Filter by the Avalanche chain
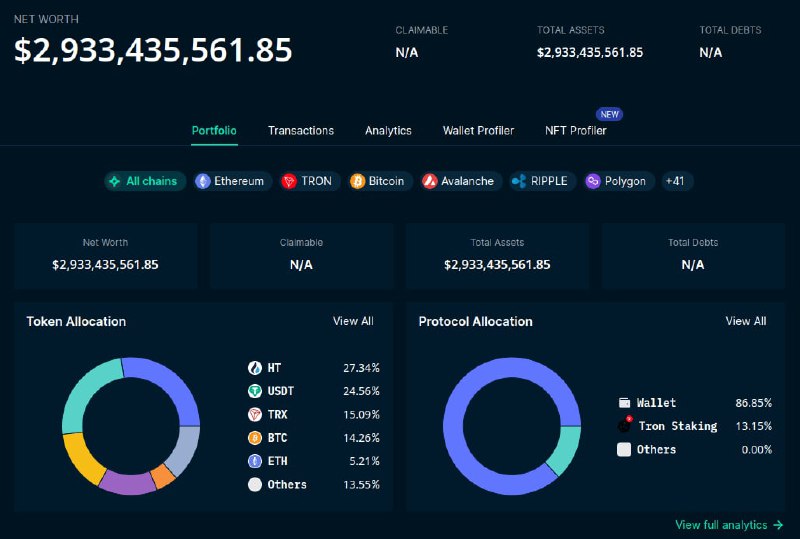 (x=461, y=181)
